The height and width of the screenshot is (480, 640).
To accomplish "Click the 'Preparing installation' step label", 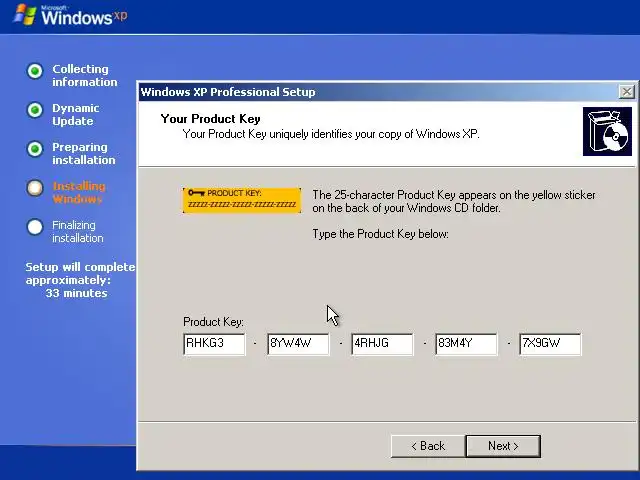I will pyautogui.click(x=84, y=153).
